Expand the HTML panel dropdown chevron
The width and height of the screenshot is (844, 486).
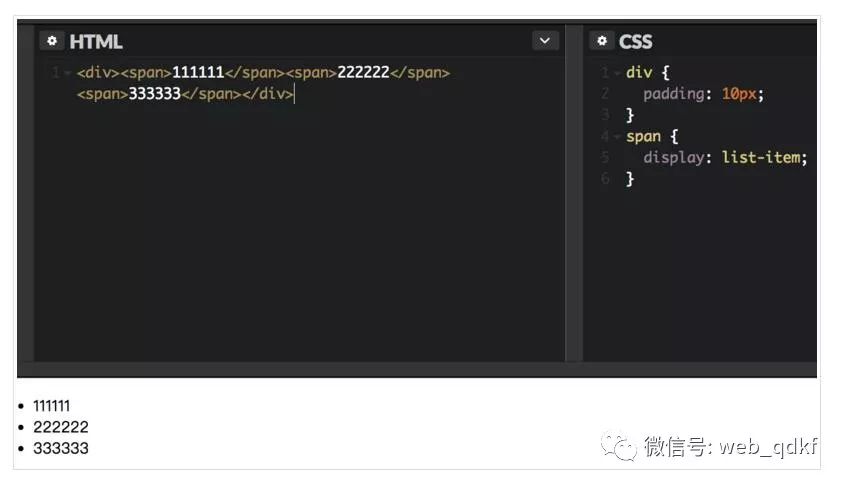545,41
